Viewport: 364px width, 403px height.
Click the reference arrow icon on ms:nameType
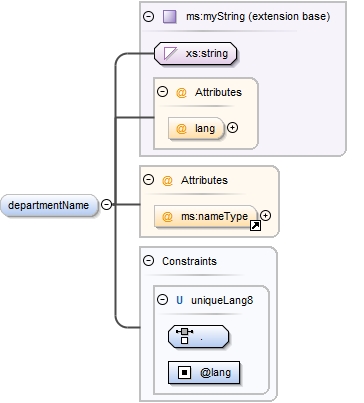coord(255,226)
